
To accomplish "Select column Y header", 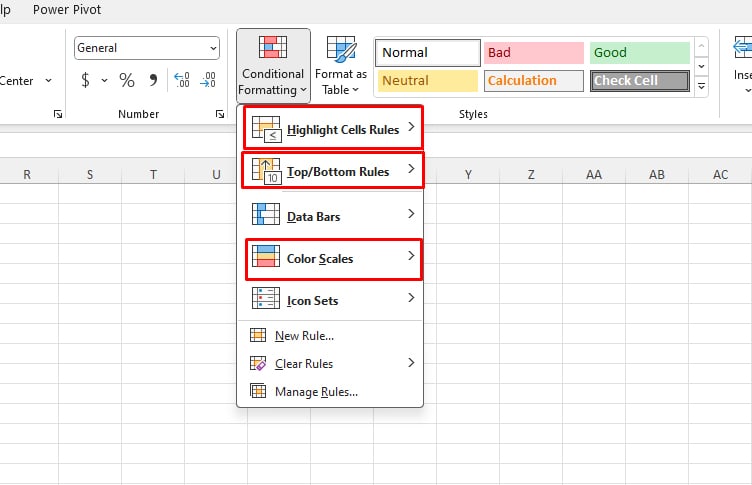I will 468,175.
